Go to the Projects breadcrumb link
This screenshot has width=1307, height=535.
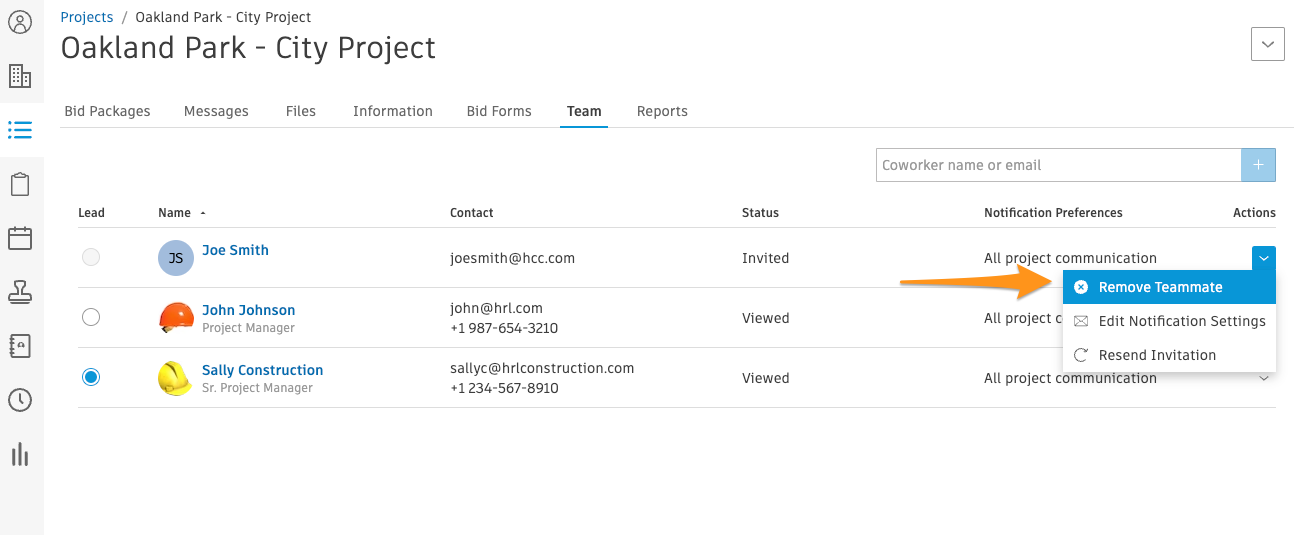point(87,17)
